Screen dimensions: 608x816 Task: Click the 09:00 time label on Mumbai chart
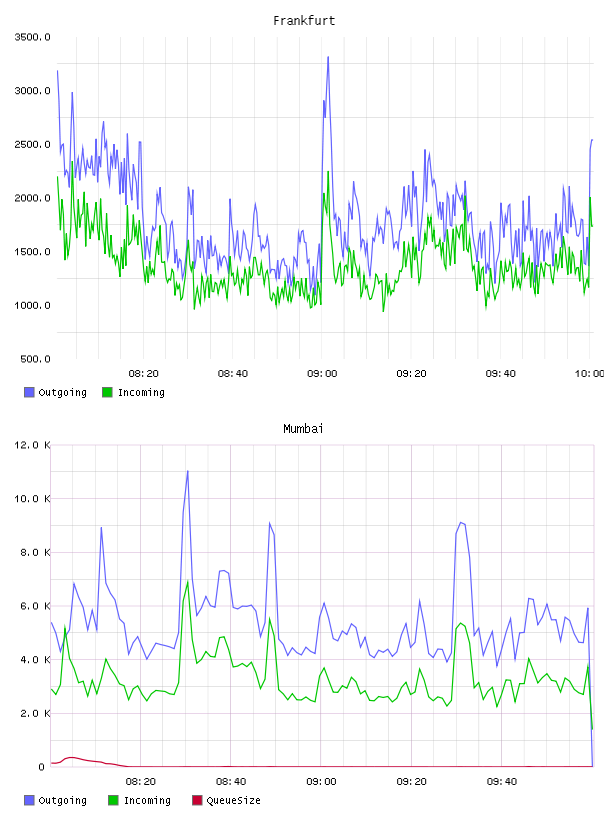pyautogui.click(x=321, y=782)
